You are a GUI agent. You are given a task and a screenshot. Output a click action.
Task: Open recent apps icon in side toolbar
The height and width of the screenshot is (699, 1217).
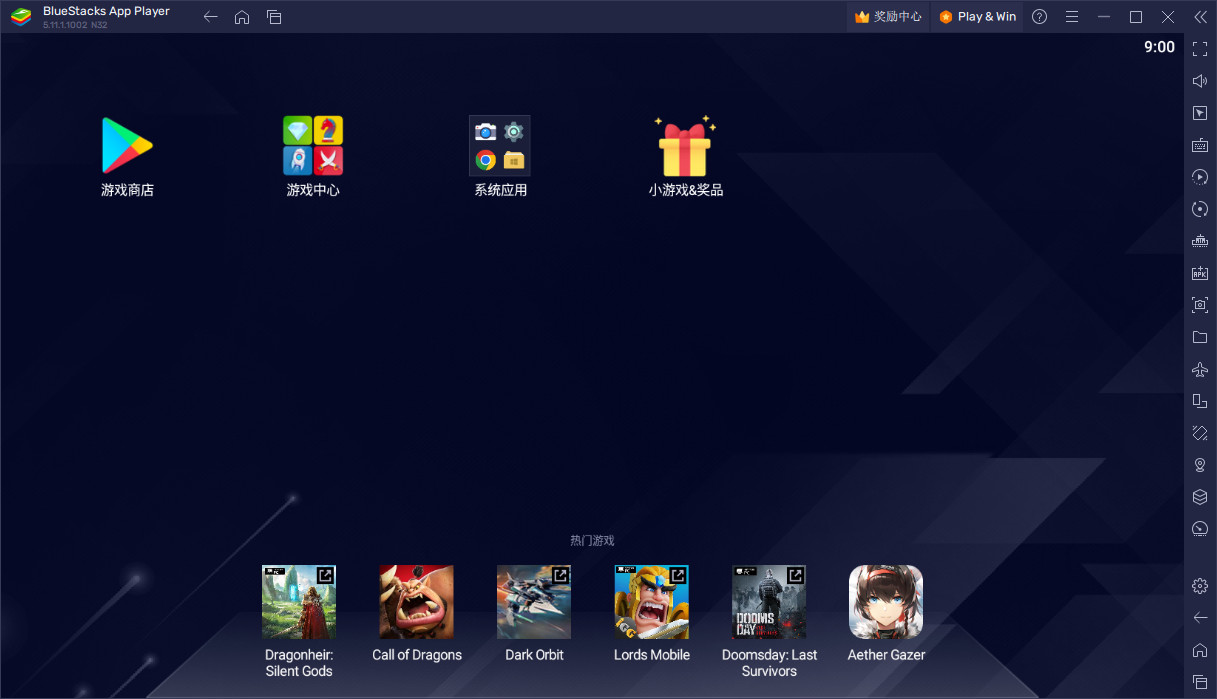pyautogui.click(x=1200, y=681)
